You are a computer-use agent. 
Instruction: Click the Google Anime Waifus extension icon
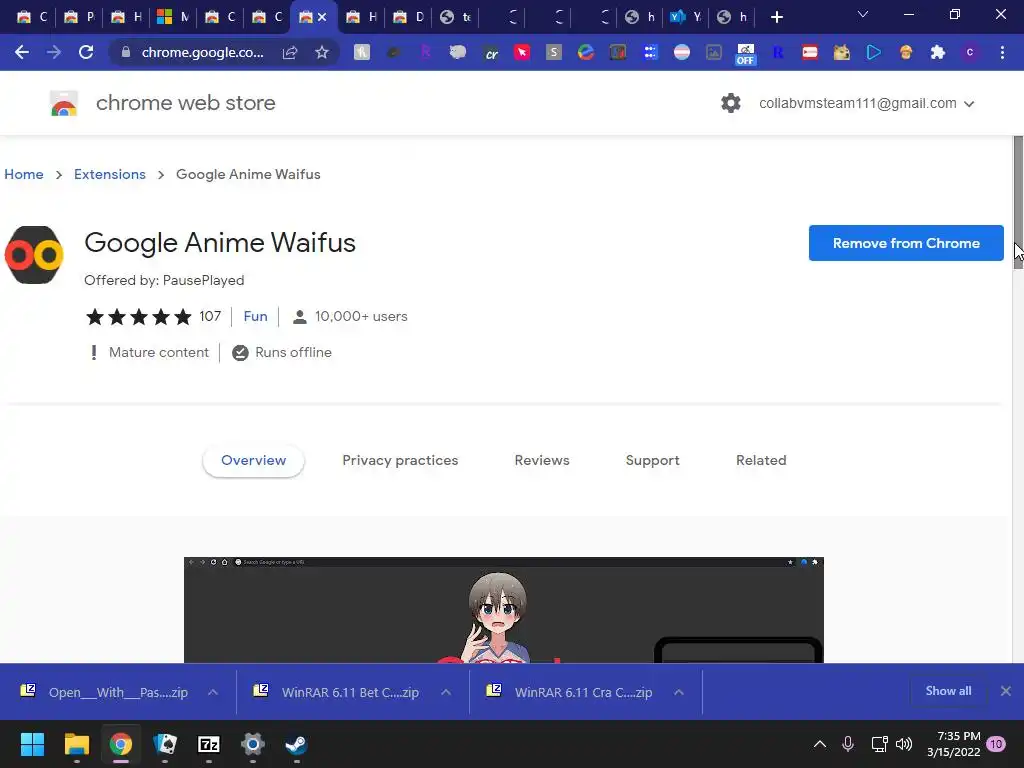coord(34,255)
